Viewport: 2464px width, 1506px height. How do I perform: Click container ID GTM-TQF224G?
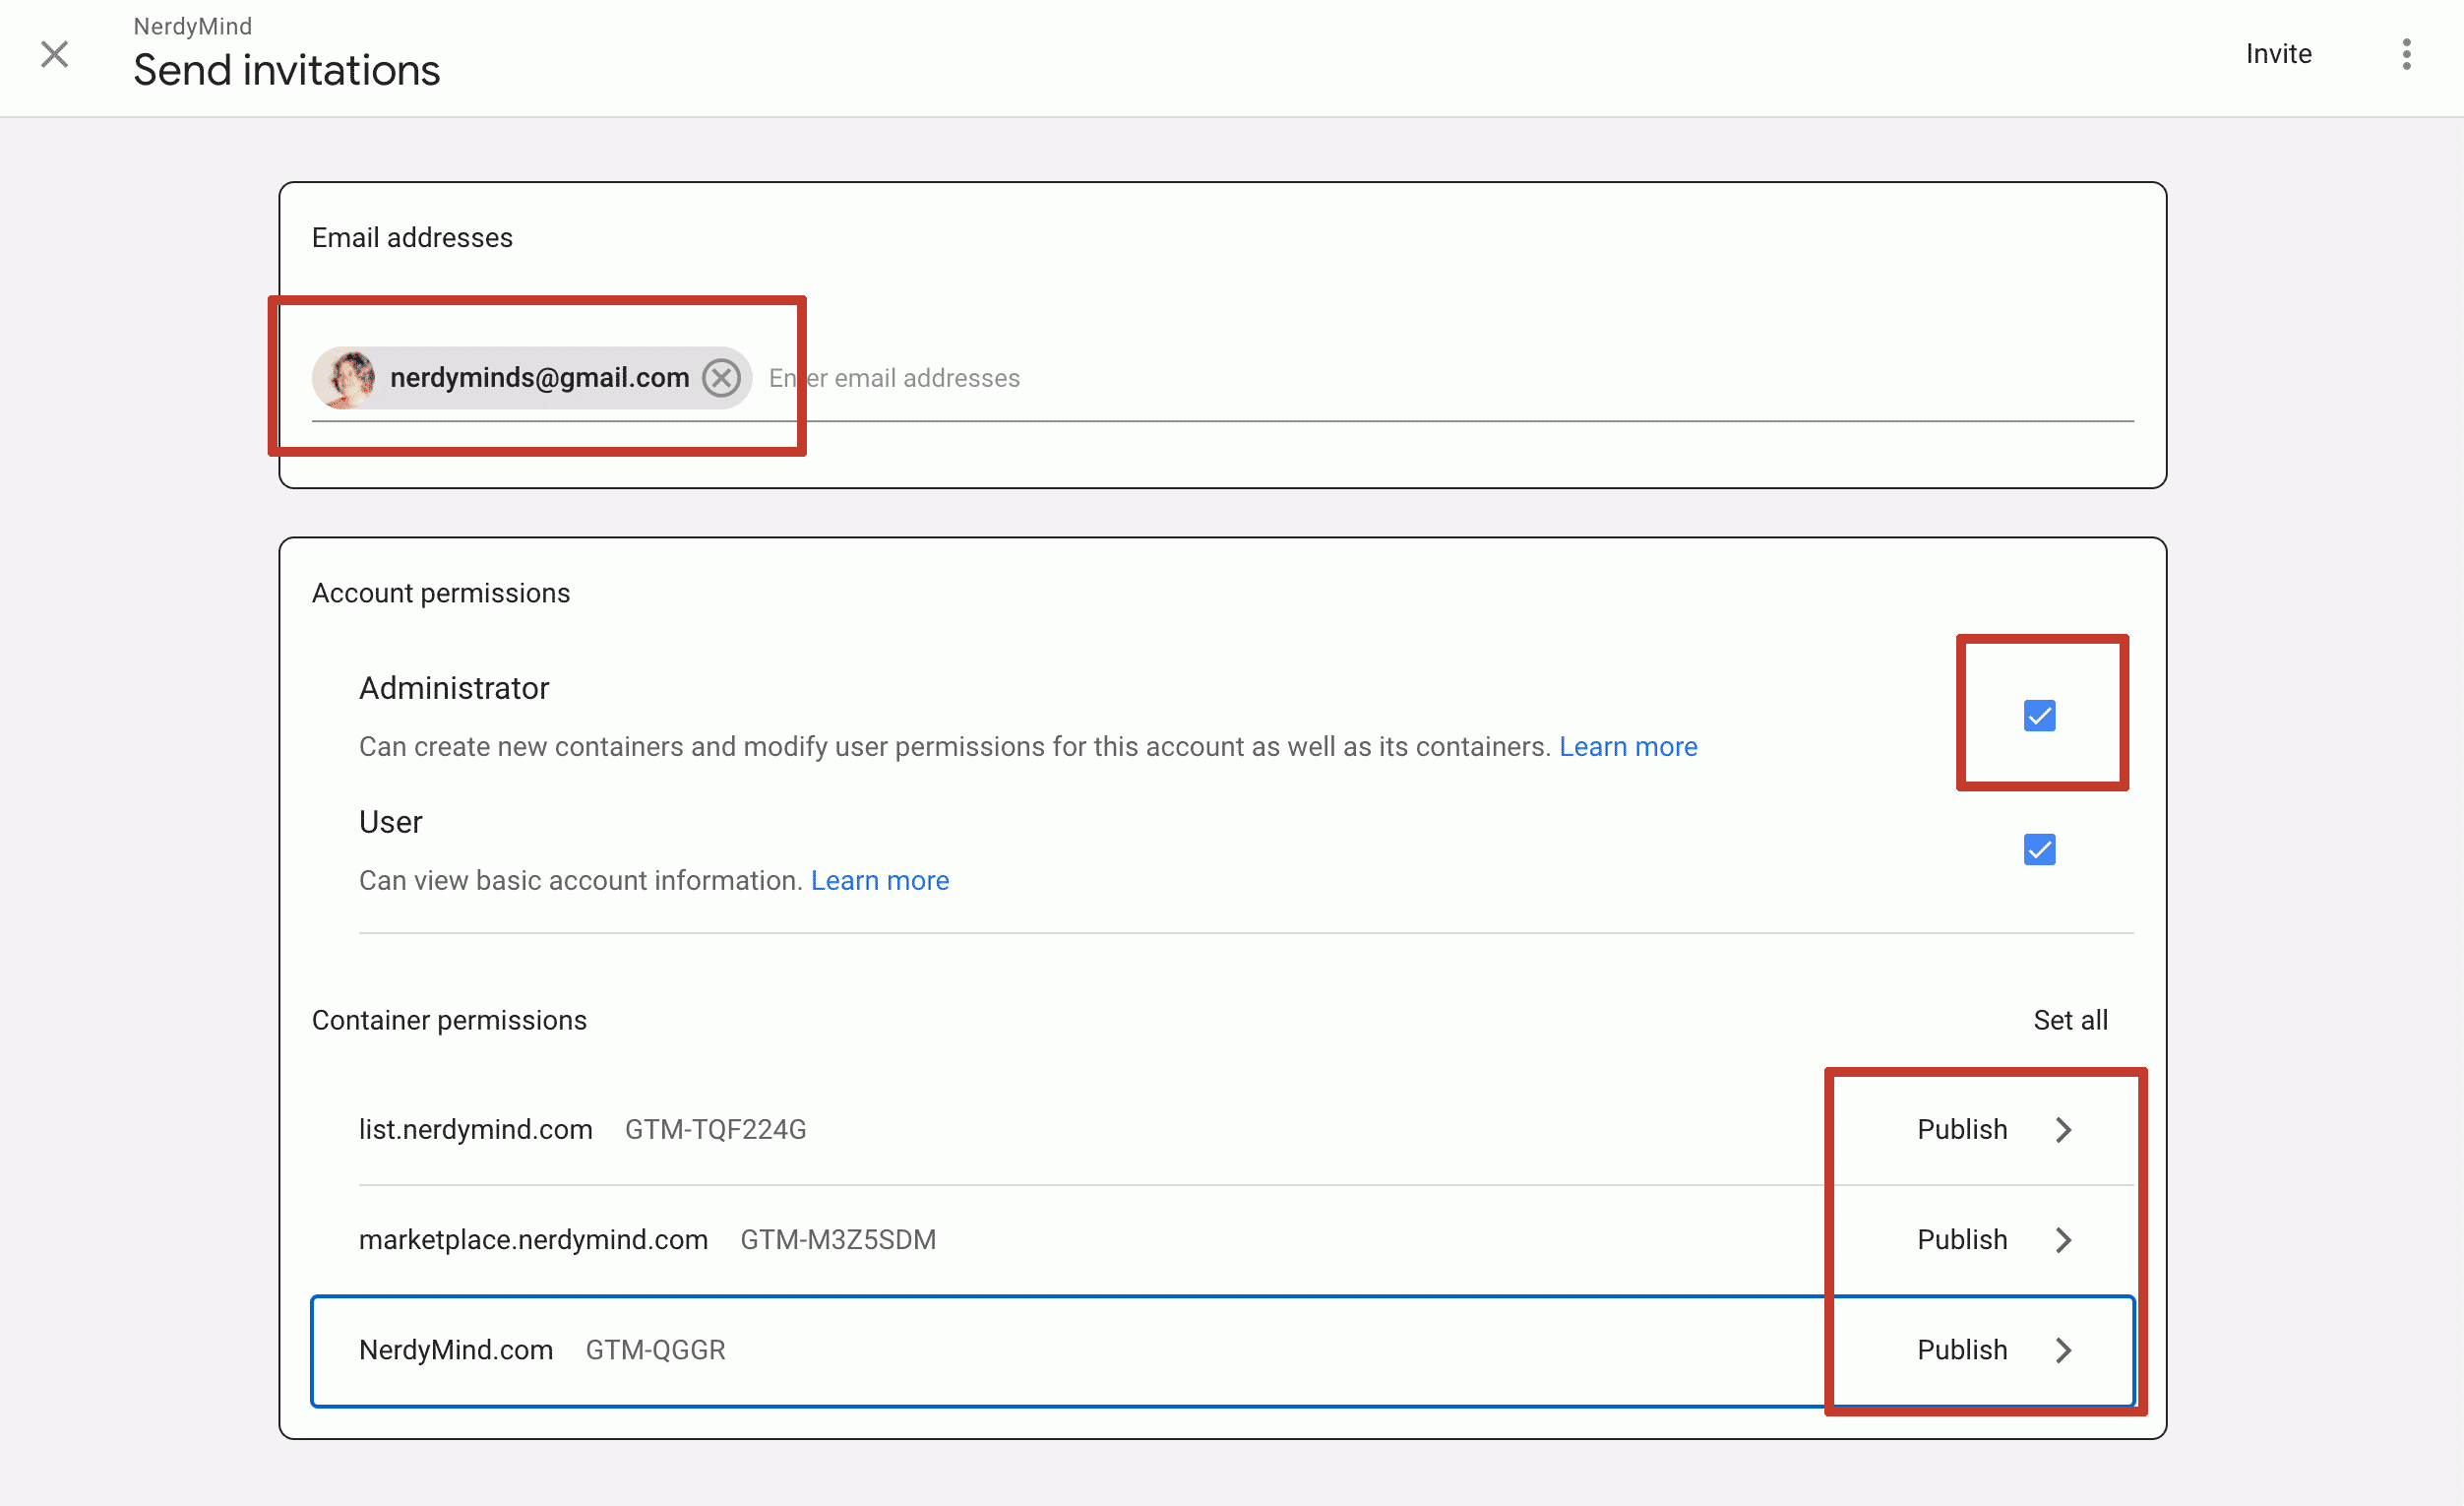tap(716, 1130)
